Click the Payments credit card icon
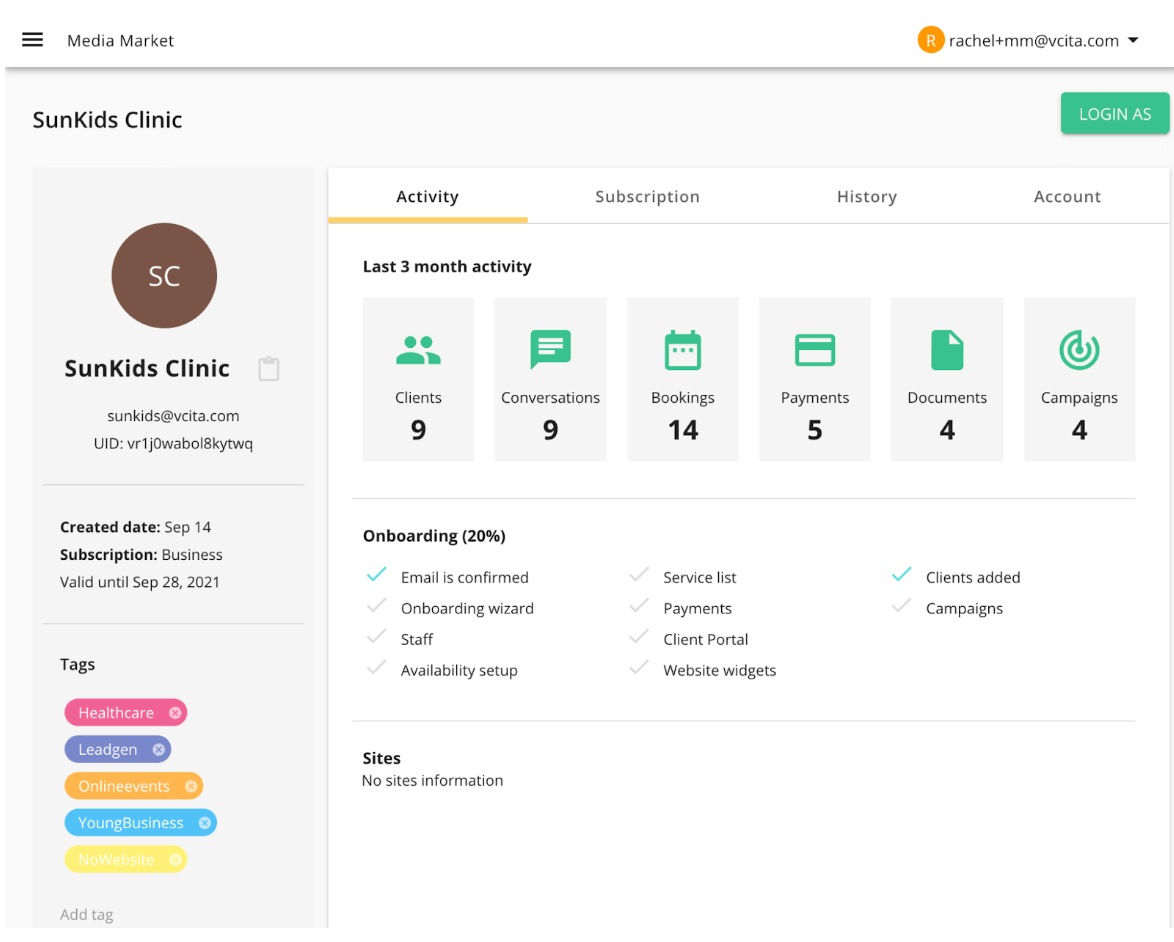This screenshot has width=1174, height=942. coord(815,350)
